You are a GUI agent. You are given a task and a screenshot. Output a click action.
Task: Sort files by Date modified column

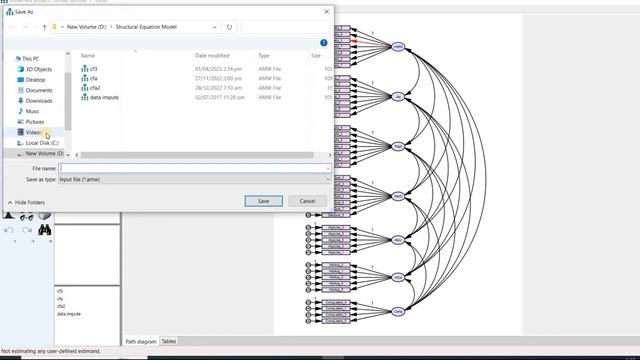tap(212, 56)
